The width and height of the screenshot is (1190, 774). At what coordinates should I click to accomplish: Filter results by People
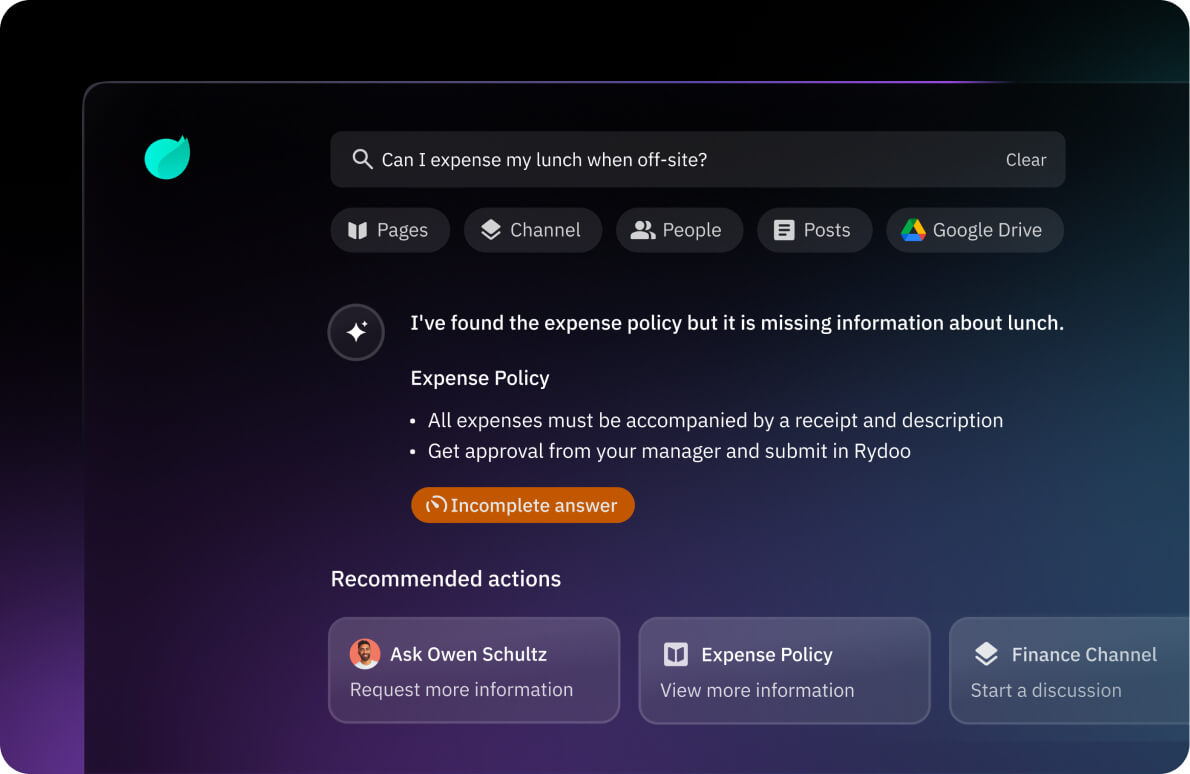[691, 230]
